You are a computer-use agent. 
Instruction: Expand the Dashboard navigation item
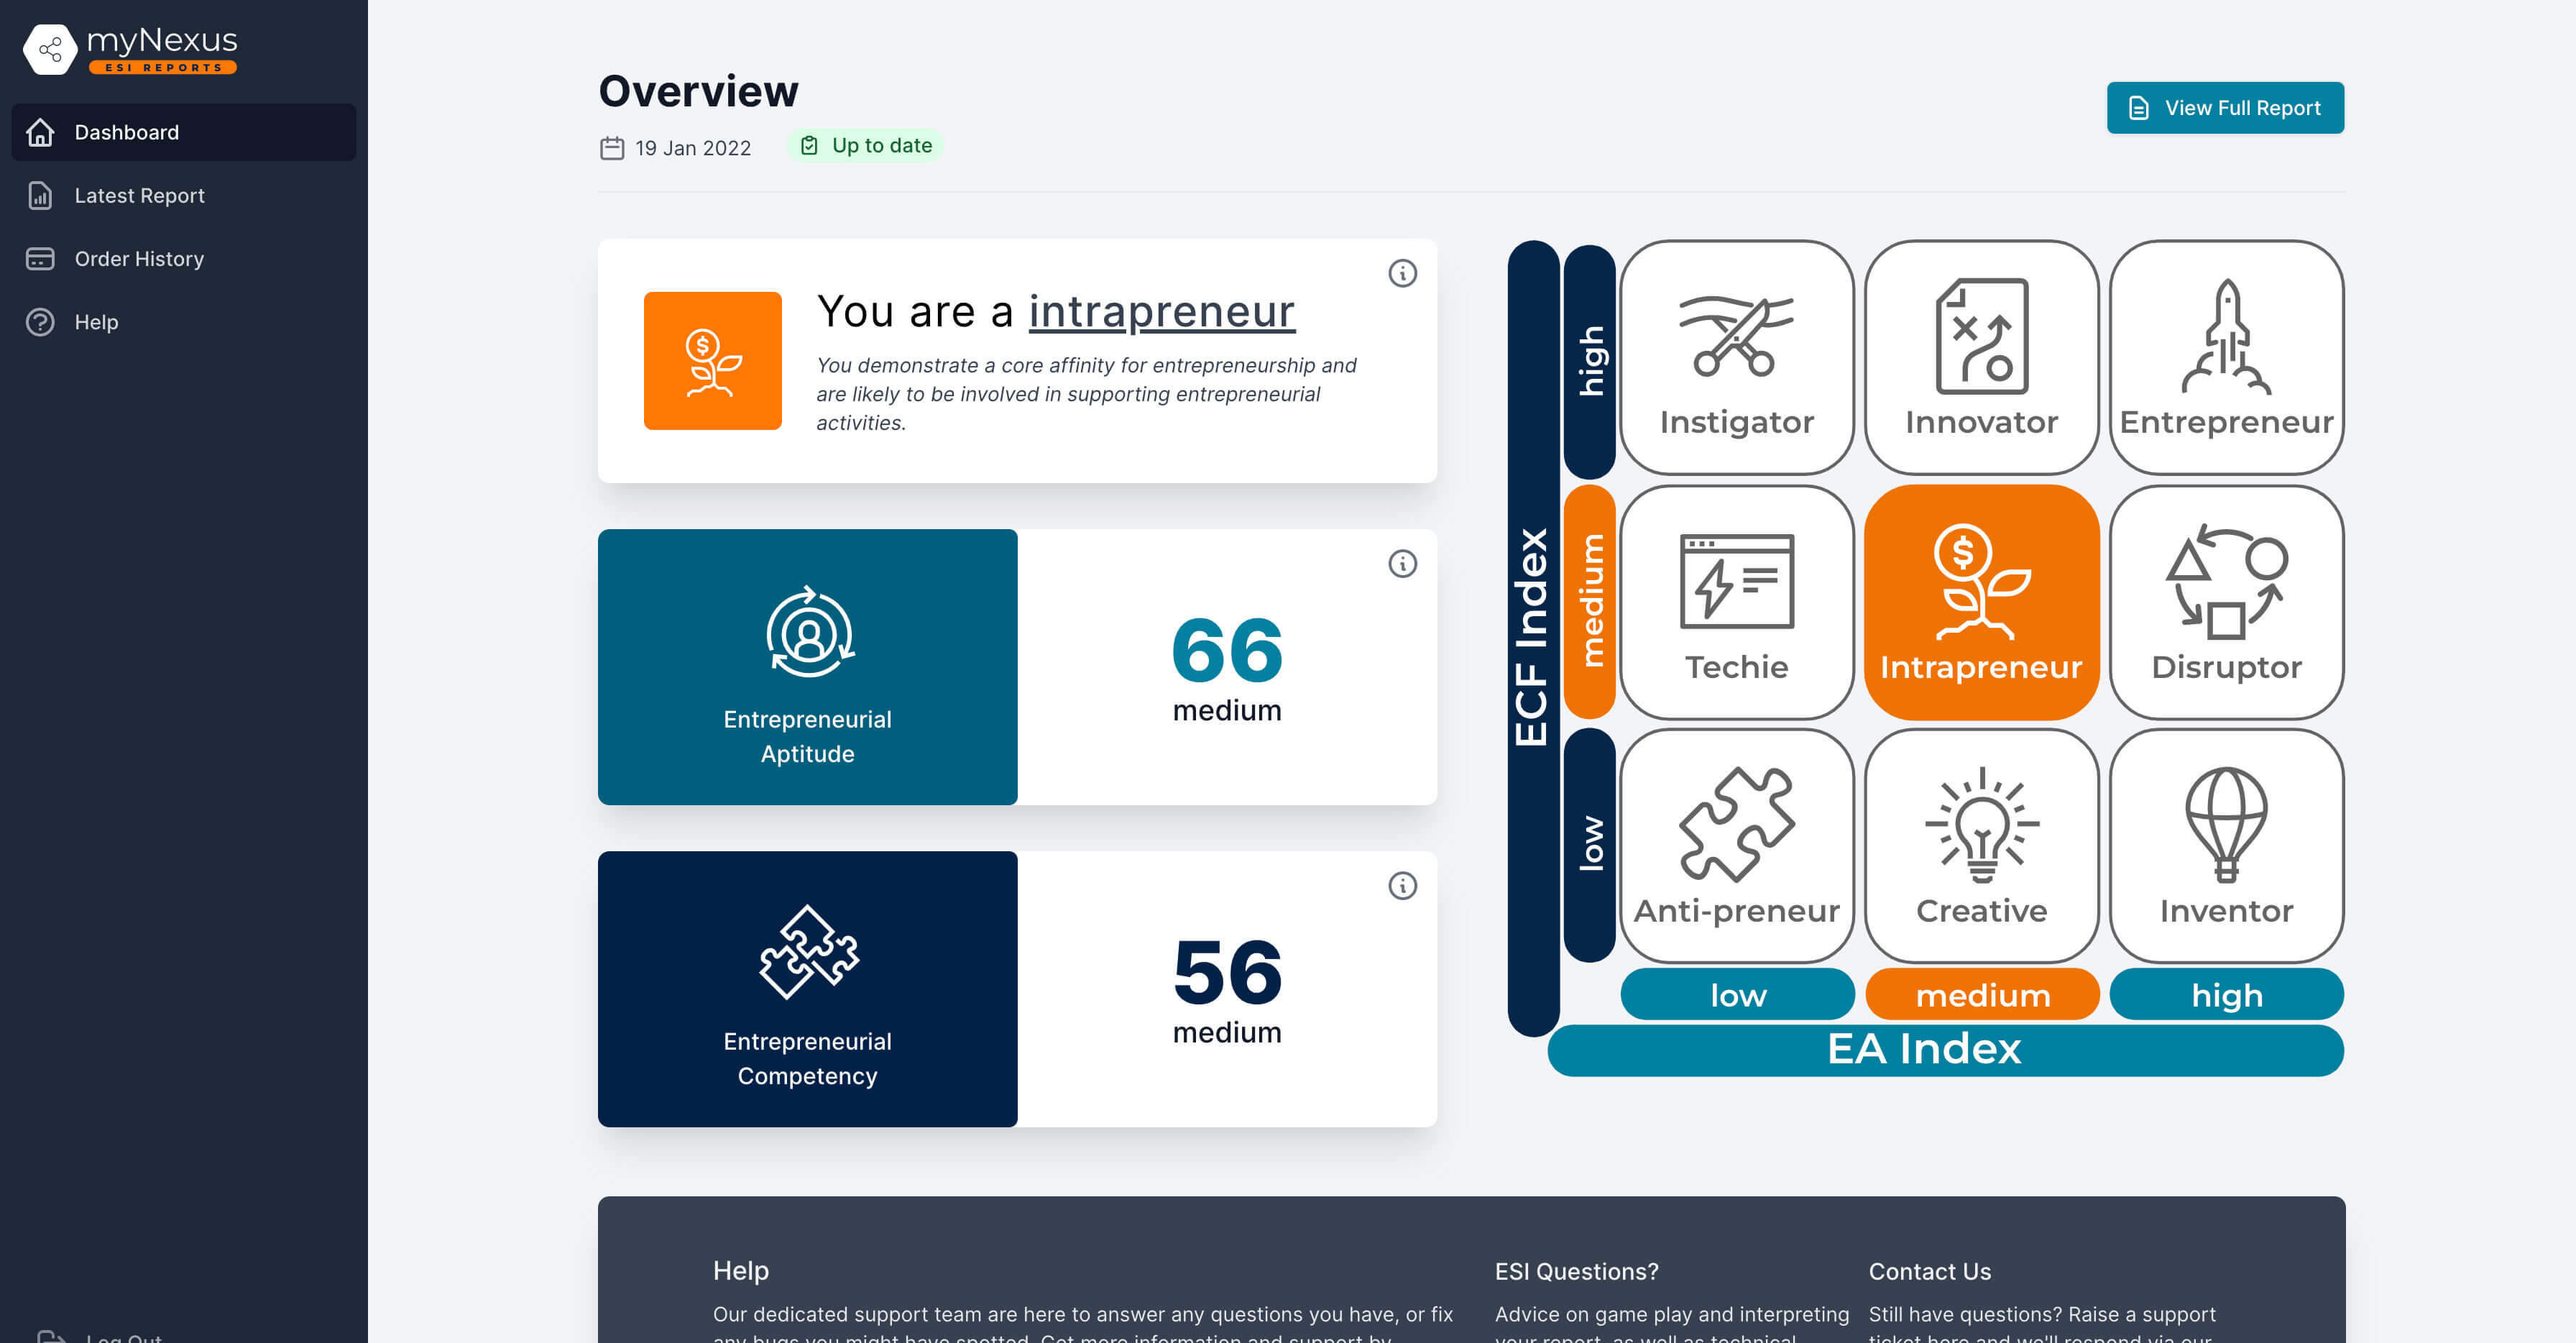(x=183, y=133)
